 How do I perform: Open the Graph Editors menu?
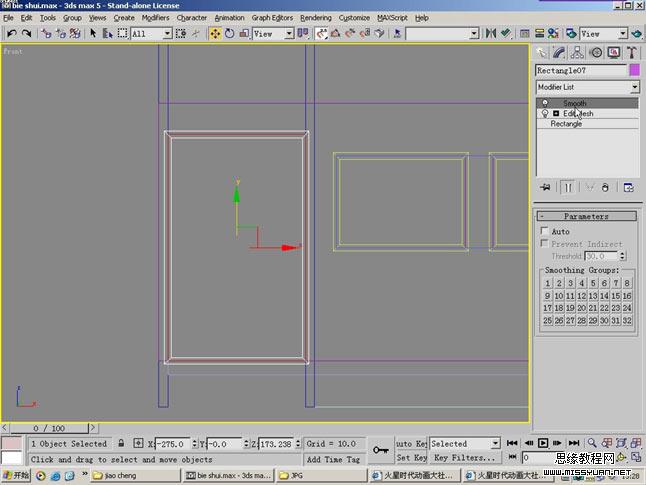coord(272,18)
